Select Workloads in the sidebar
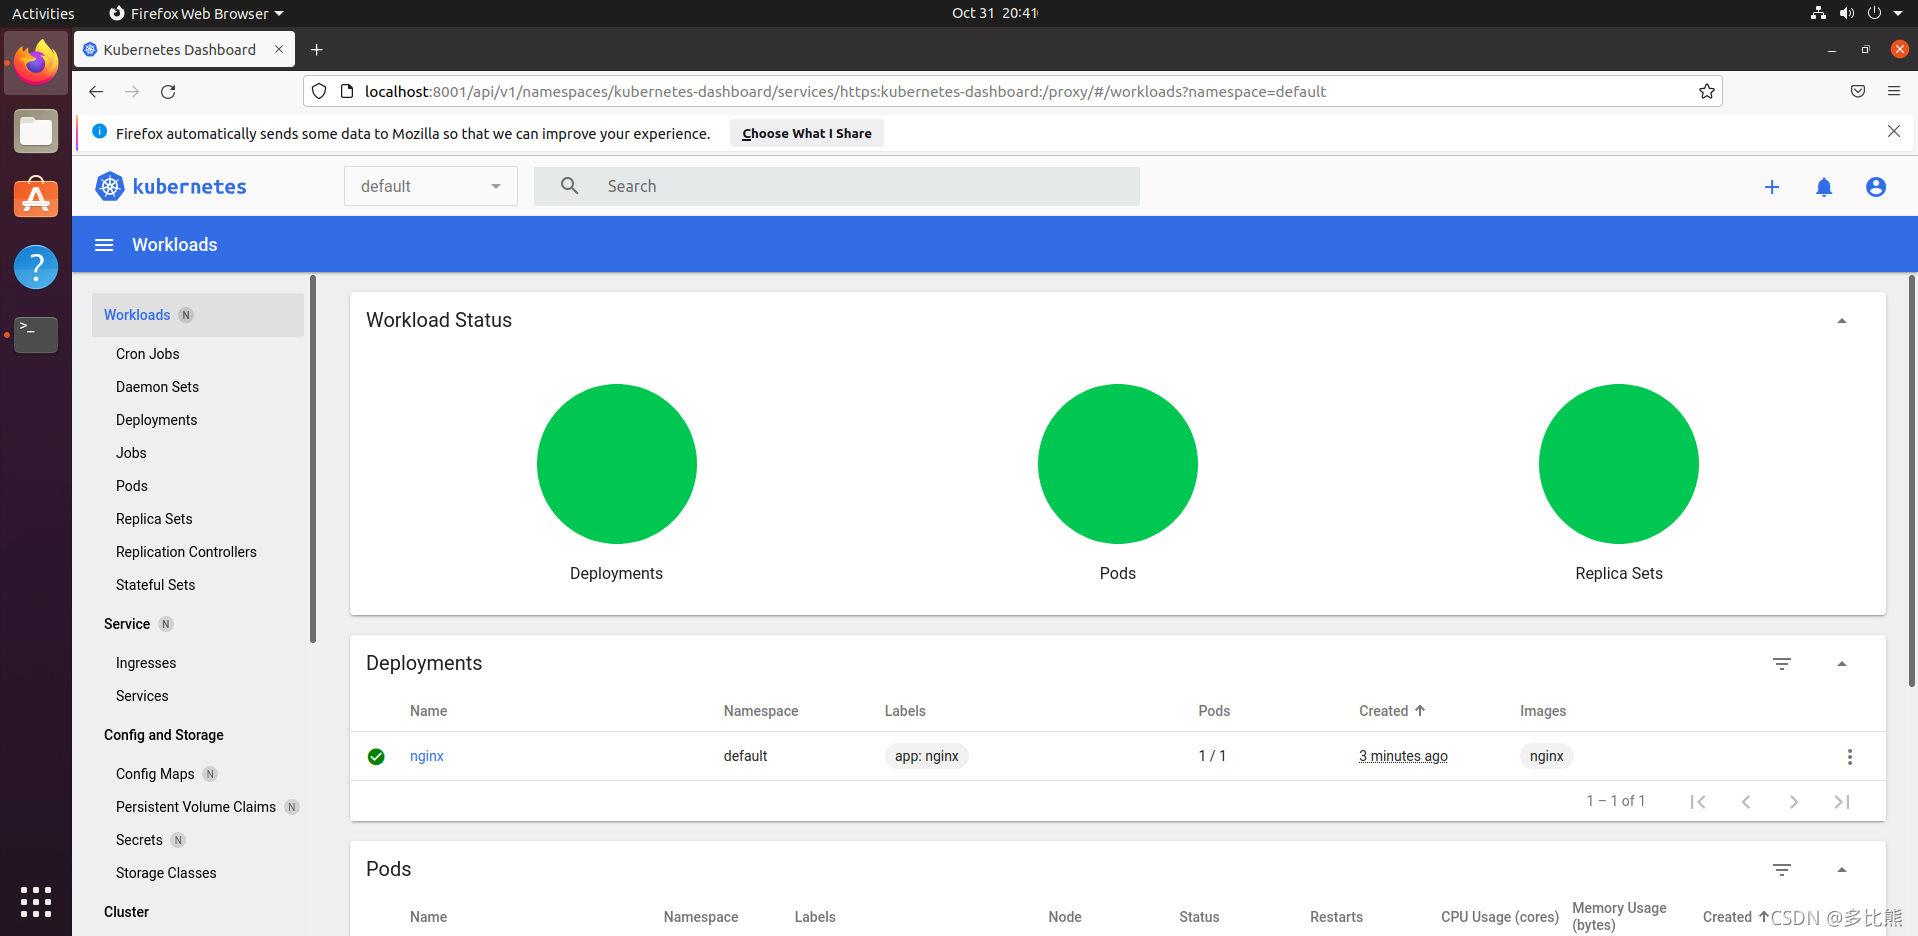Image resolution: width=1918 pixels, height=936 pixels. pyautogui.click(x=198, y=315)
